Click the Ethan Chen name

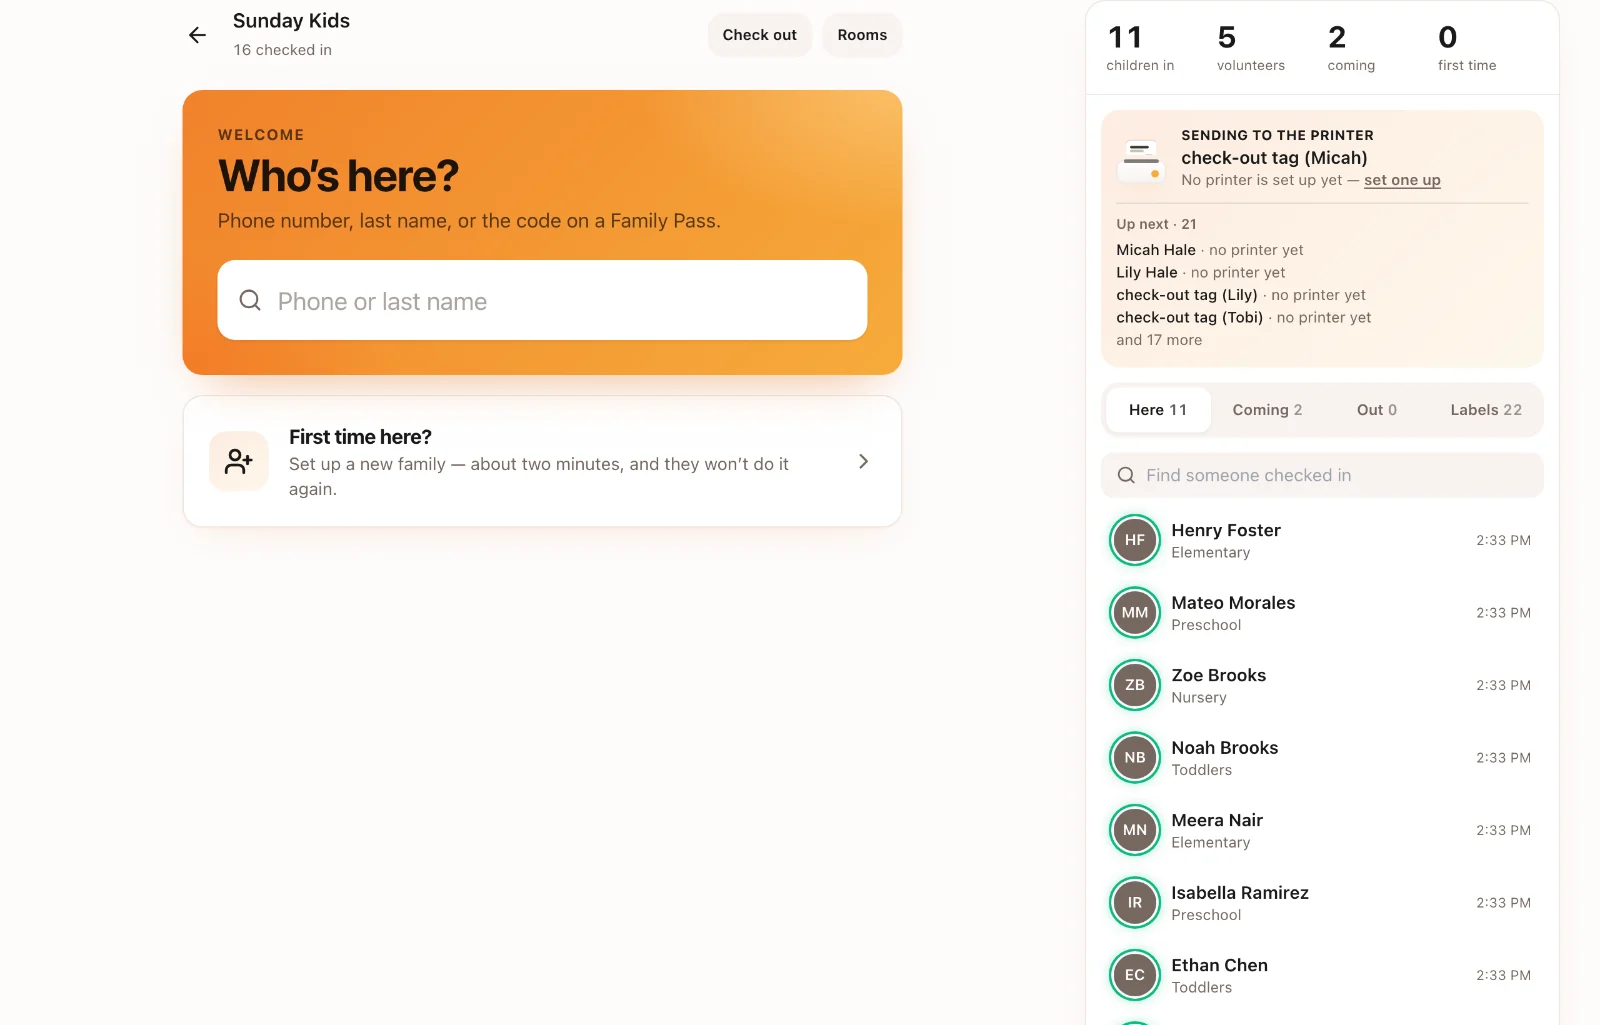point(1220,965)
